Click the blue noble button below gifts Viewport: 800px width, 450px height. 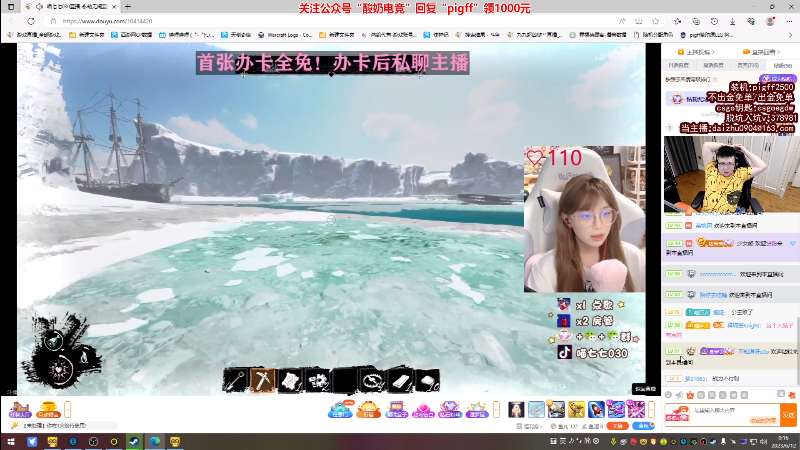[x=643, y=426]
